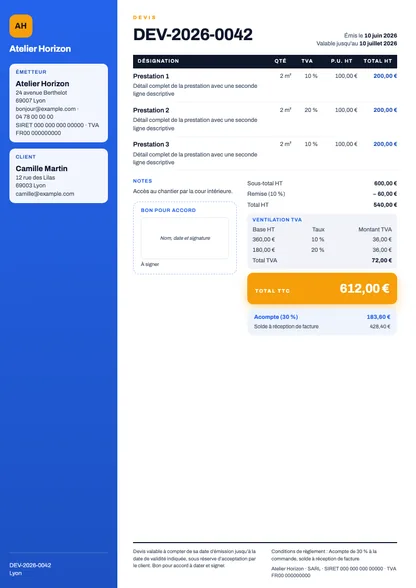Click the Ventilation TVA section heading
Screen dimensions: 416x588
(277, 220)
